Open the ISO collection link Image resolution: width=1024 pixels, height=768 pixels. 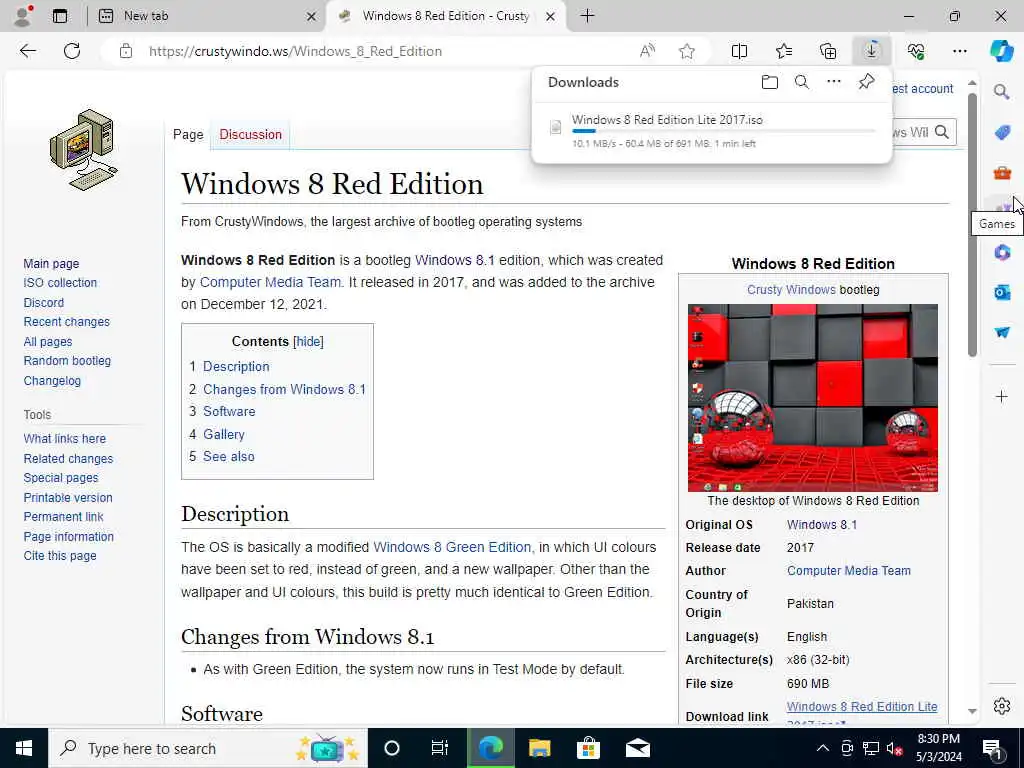60,283
